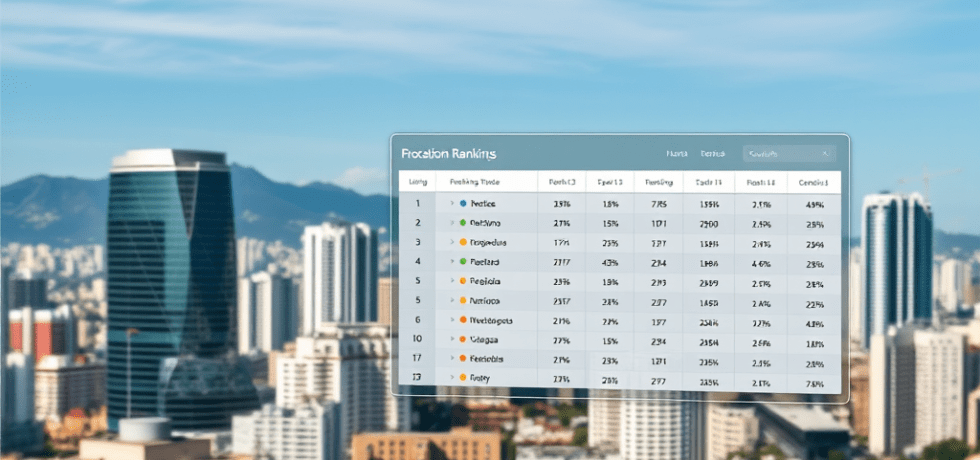Open the dropdown in the panel header

click(x=789, y=154)
